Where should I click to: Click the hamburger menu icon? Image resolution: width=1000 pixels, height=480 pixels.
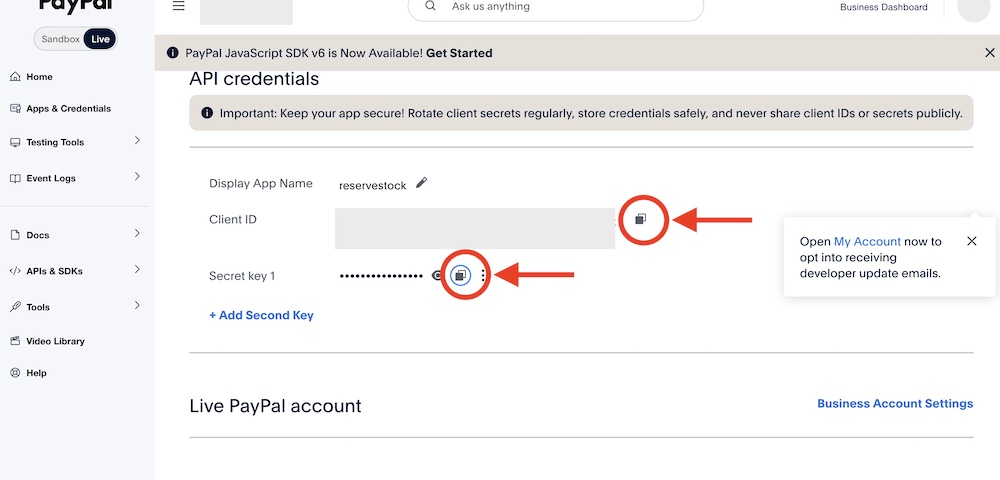[179, 6]
